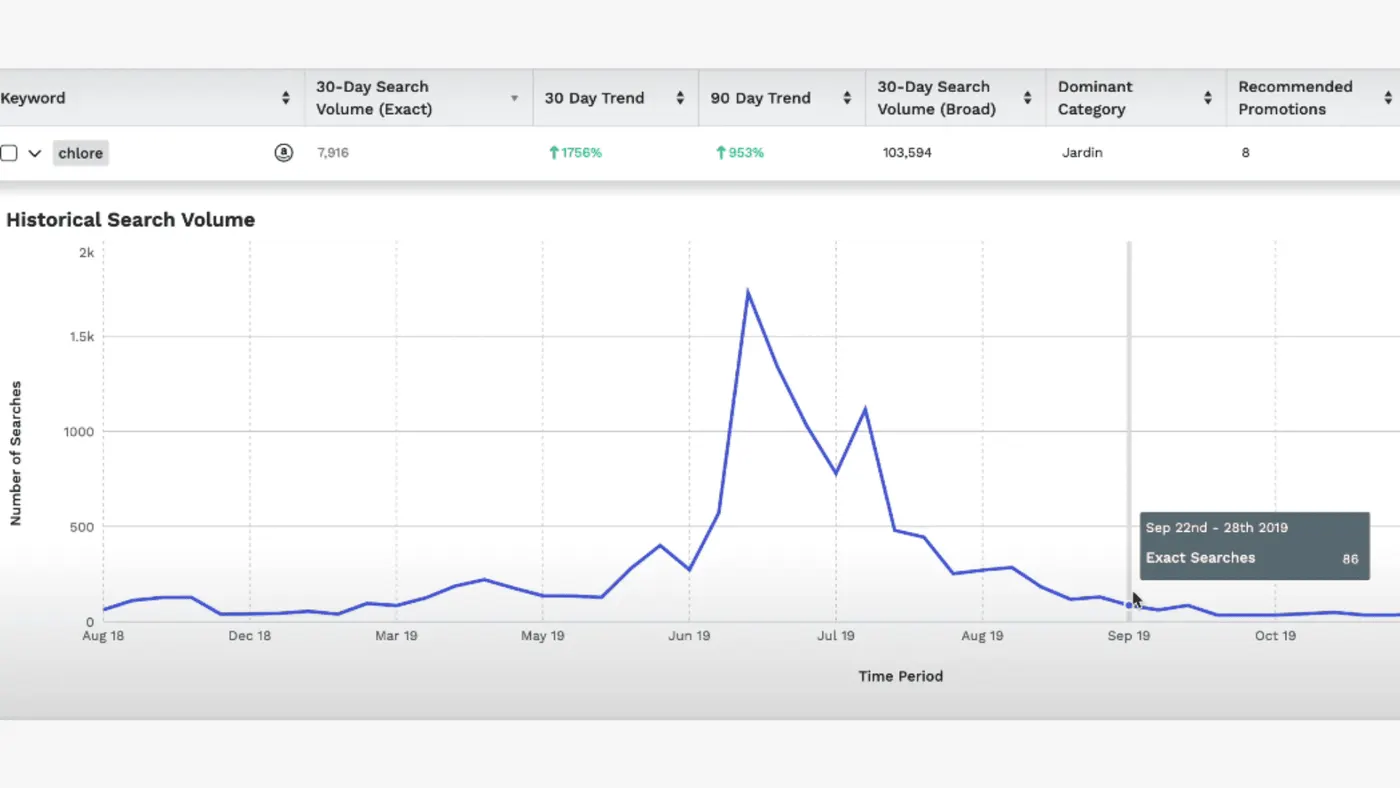Click the highlighted Sep 22nd data point
The width and height of the screenshot is (1400, 788).
(1129, 605)
